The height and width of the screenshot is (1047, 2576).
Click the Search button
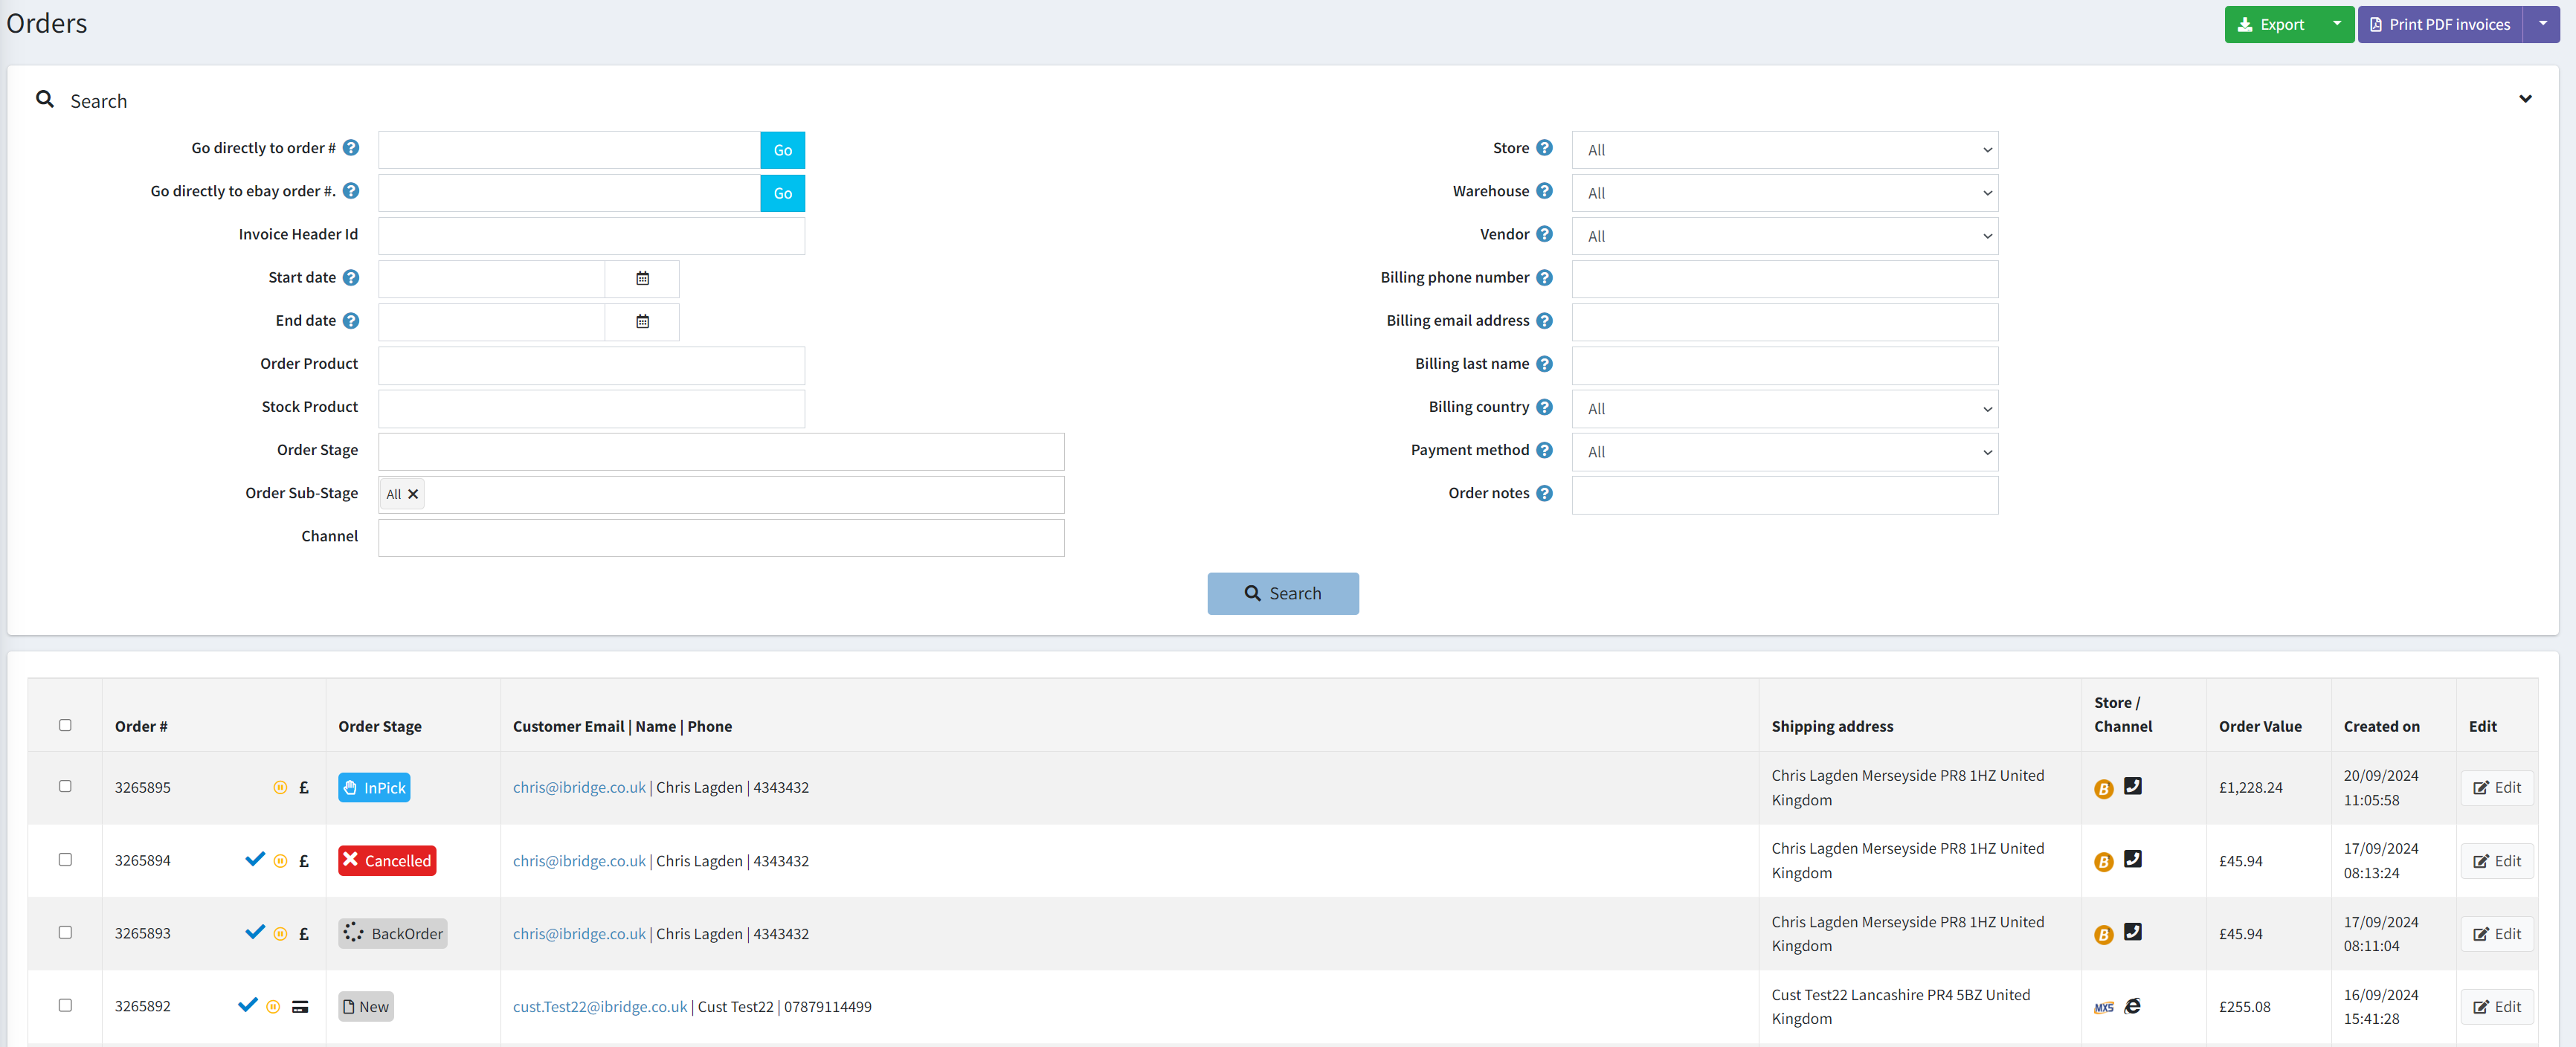click(1283, 593)
